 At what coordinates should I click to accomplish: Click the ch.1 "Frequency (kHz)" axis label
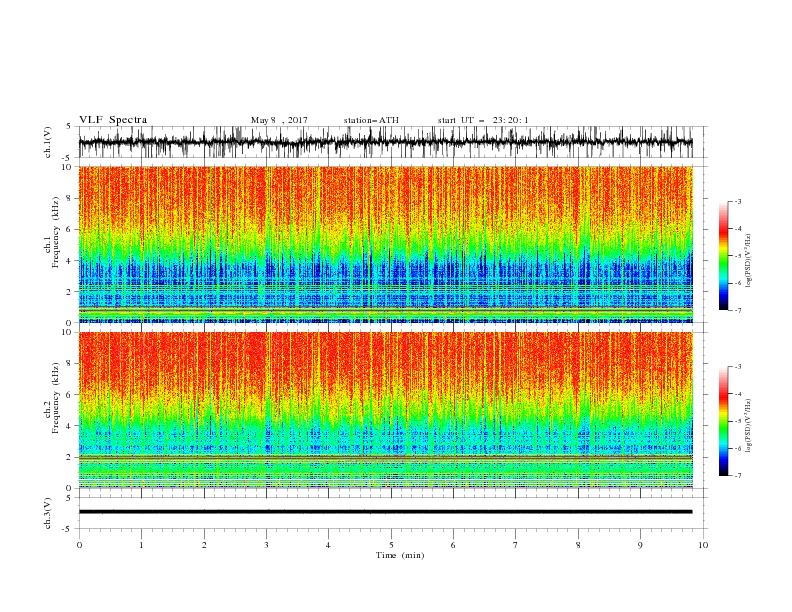point(56,232)
